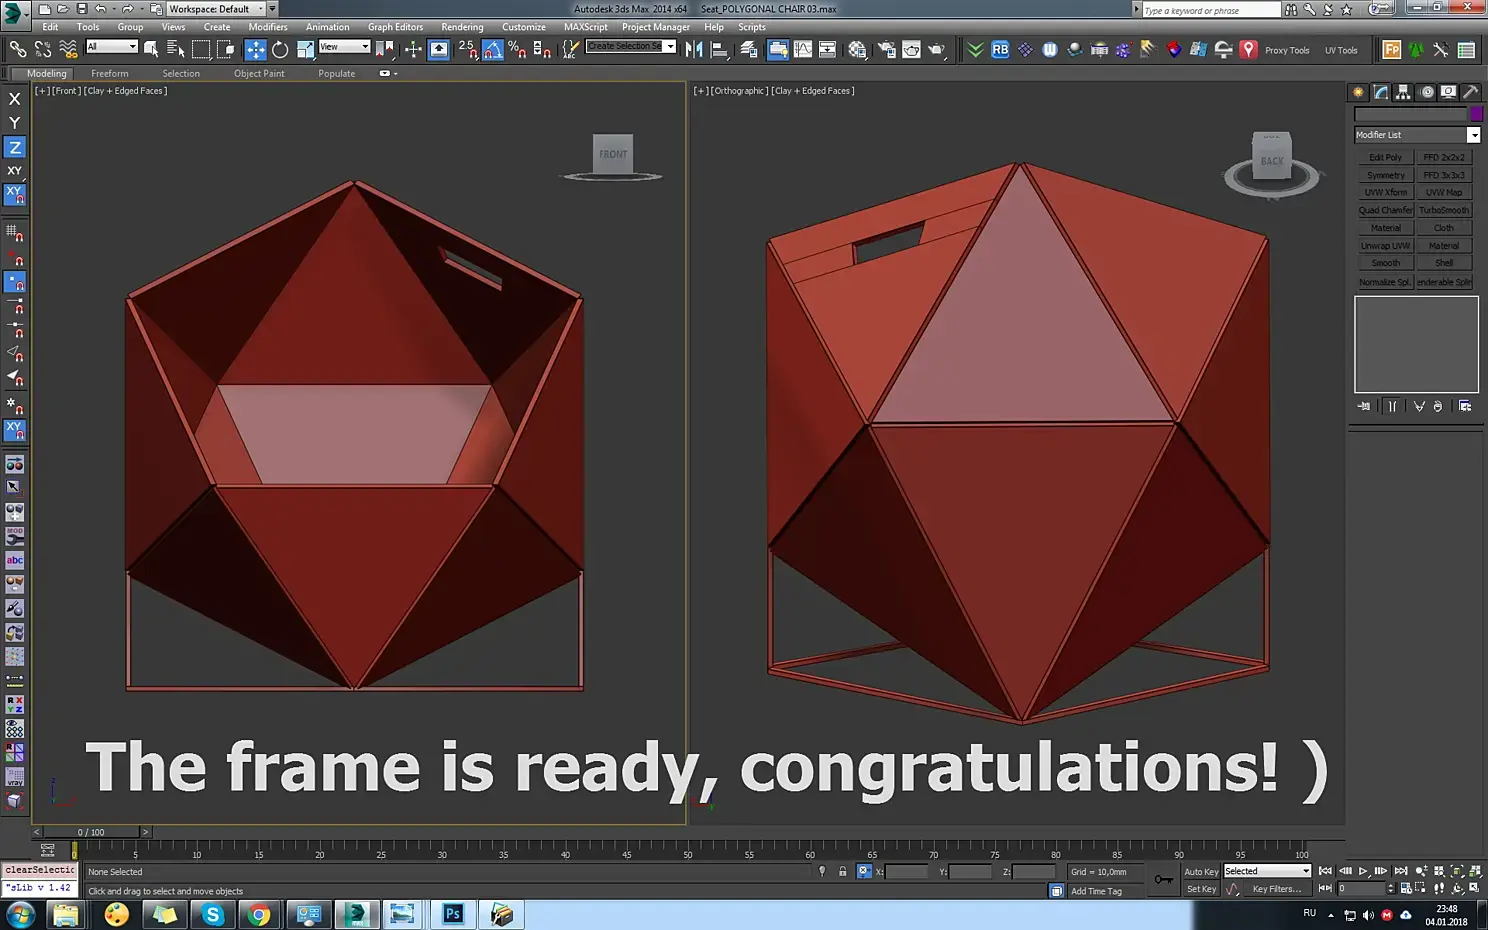Toggle Auto Key animation mode

(1201, 871)
